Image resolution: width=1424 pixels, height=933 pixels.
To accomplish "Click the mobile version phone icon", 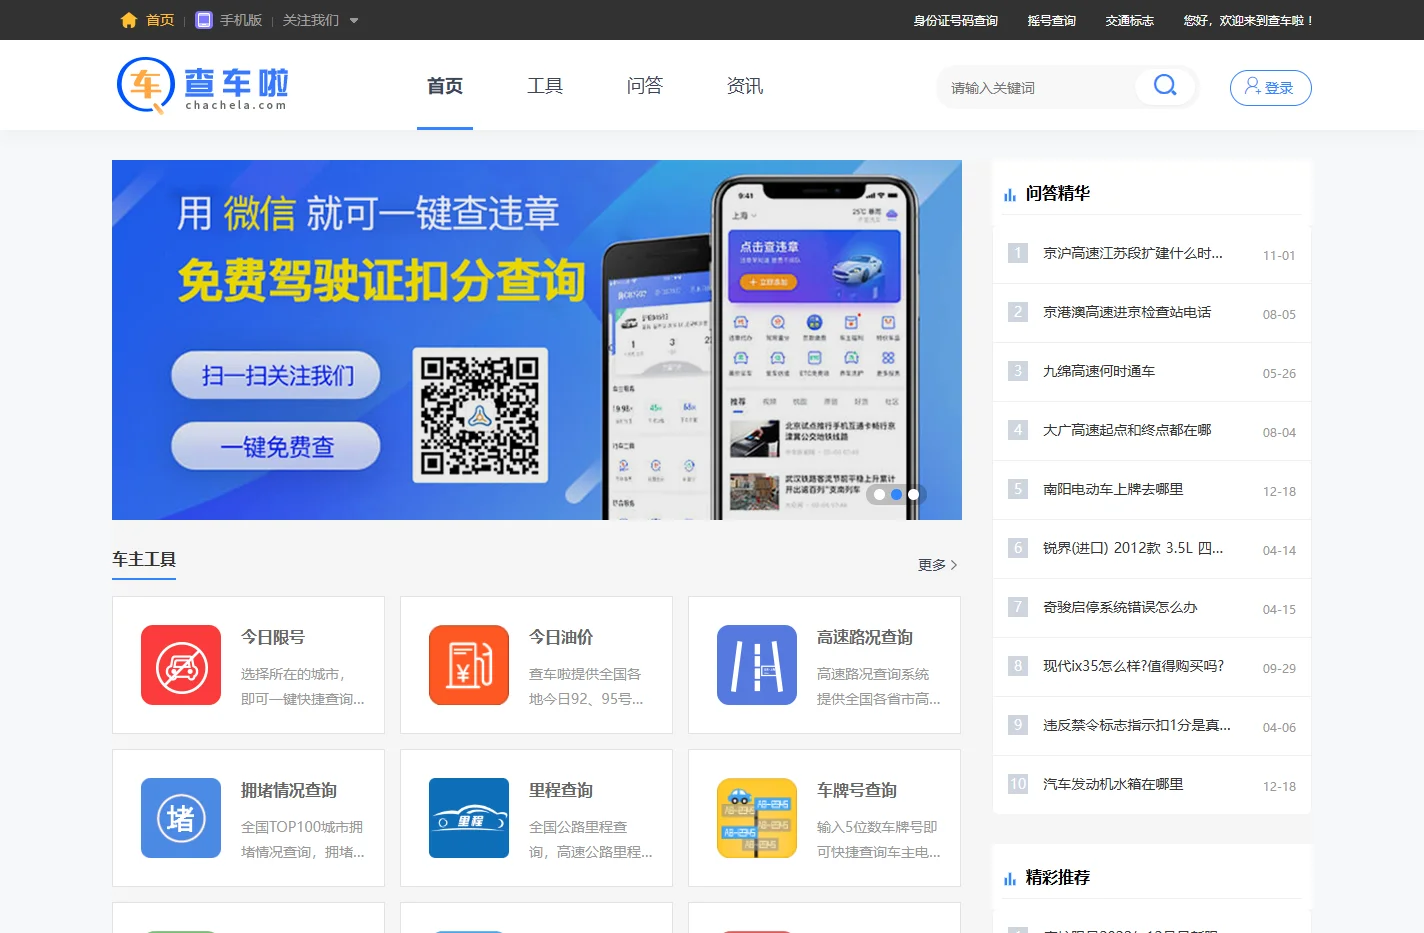I will pos(204,20).
